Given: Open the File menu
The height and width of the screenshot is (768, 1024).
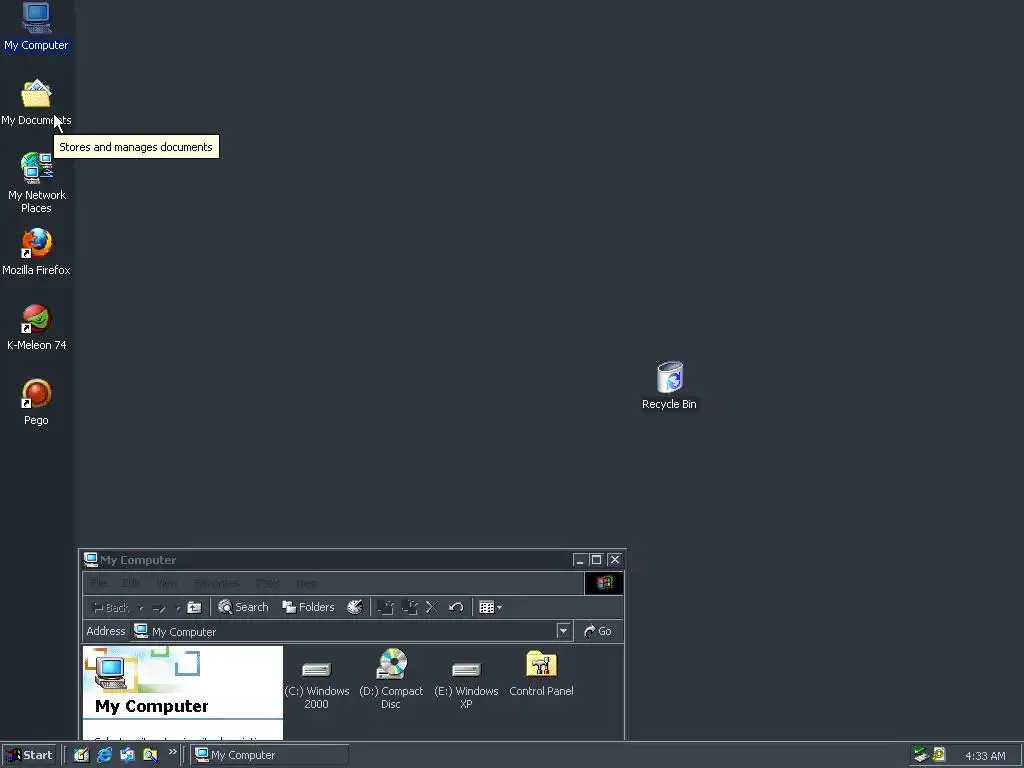Looking at the screenshot, I should pyautogui.click(x=99, y=583).
